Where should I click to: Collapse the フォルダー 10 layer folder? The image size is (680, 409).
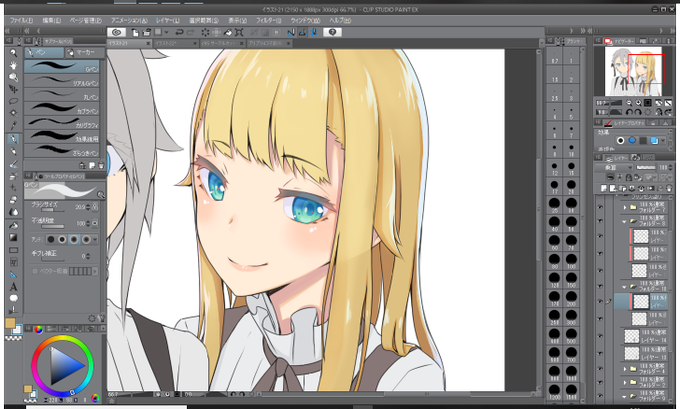[x=624, y=287]
